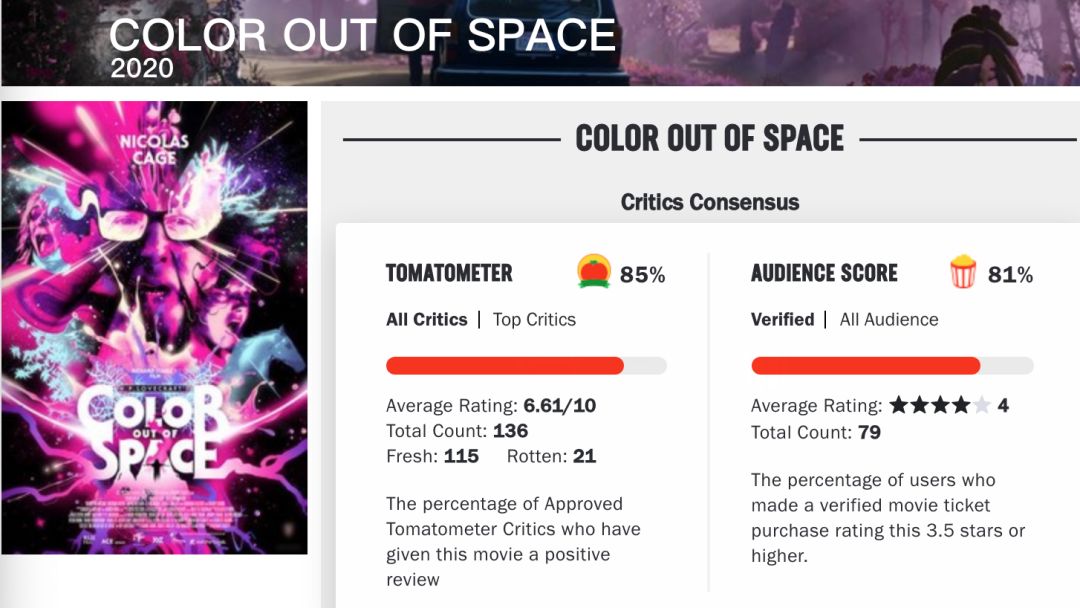Switch to All Audience tab
This screenshot has height=608, width=1080.
[x=889, y=320]
